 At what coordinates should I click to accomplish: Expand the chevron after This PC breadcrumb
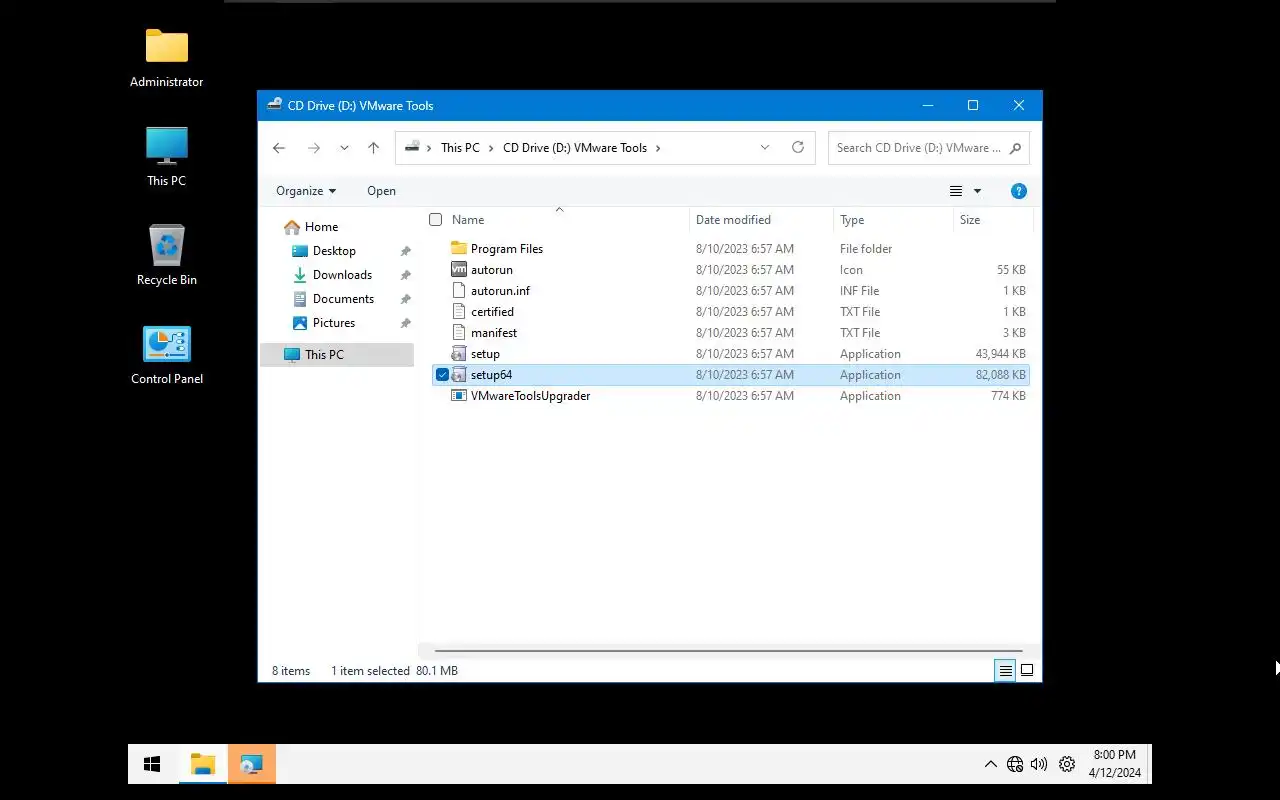(x=490, y=148)
